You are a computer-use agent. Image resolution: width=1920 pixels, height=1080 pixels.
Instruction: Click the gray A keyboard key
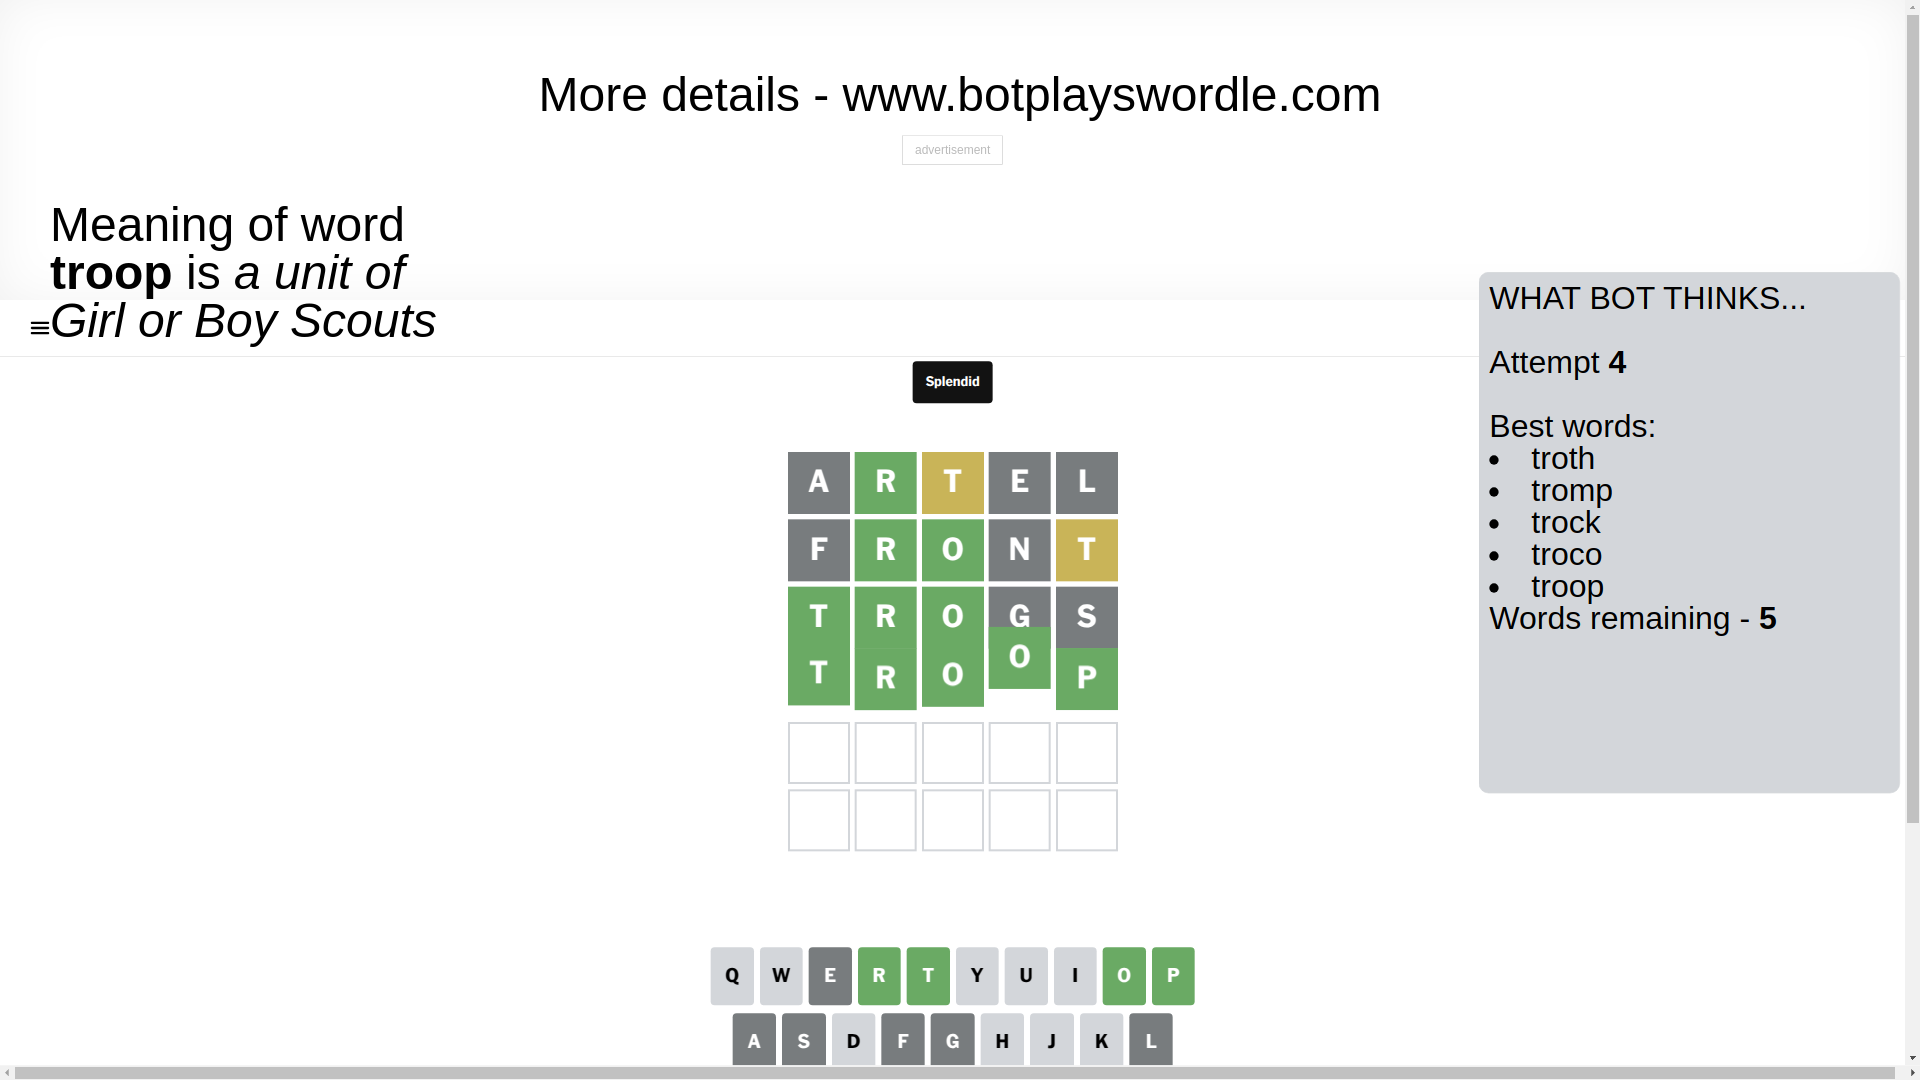pos(754,1040)
